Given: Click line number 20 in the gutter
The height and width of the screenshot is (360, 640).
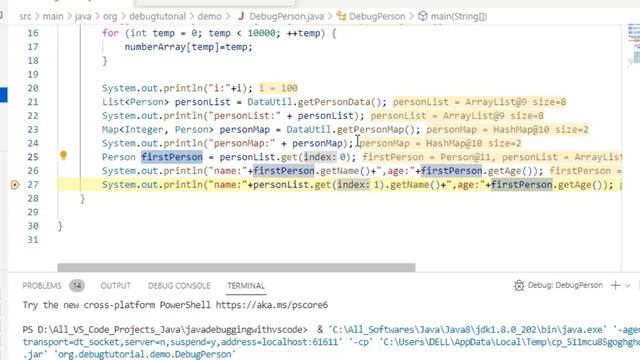Looking at the screenshot, I should tap(33, 88).
